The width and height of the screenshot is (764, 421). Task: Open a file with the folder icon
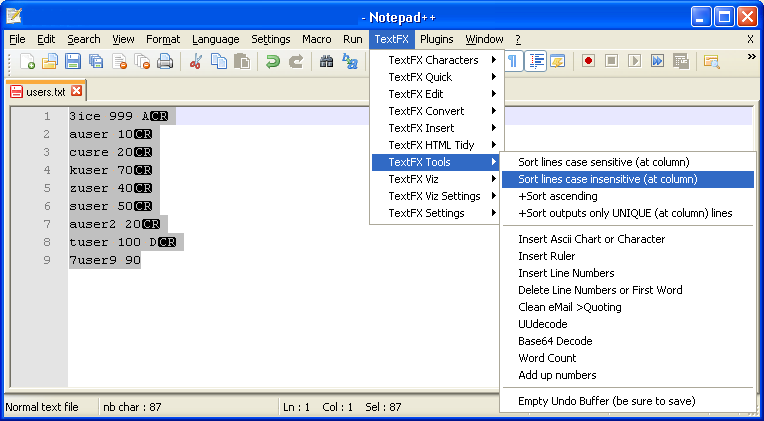(x=50, y=61)
